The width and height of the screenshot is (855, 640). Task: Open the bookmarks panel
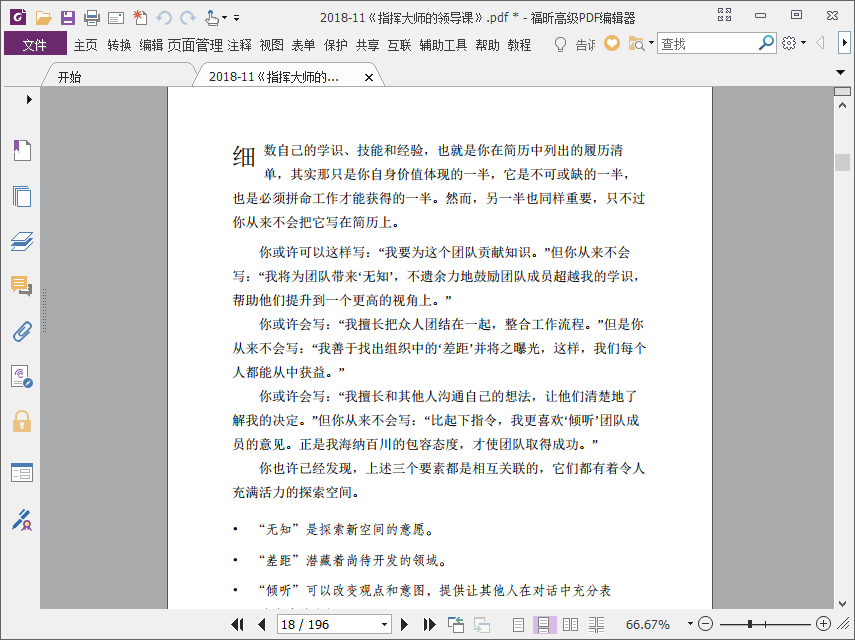22,150
